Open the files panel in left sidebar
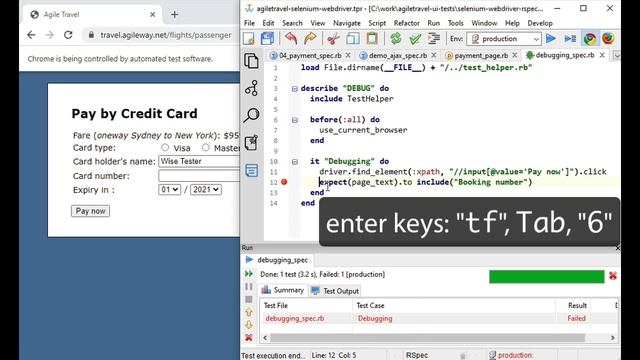 tap(251, 61)
